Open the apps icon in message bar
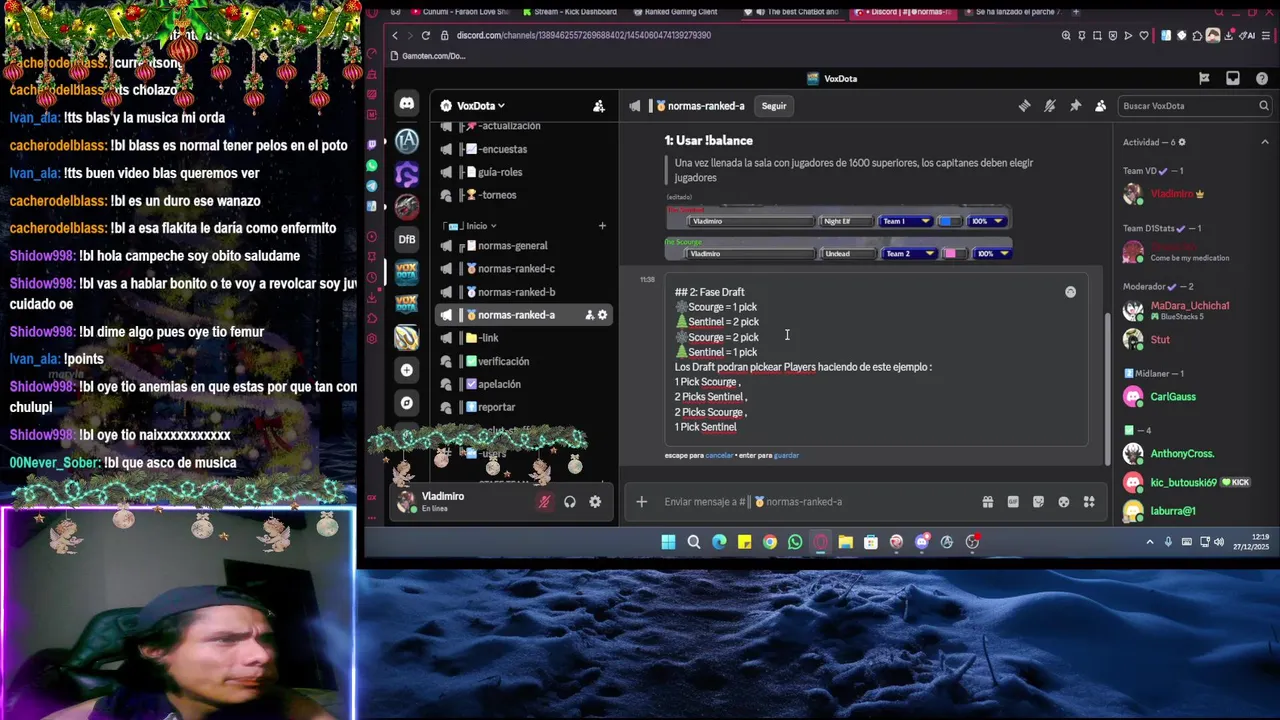Viewport: 1280px width, 720px height. tap(1089, 502)
